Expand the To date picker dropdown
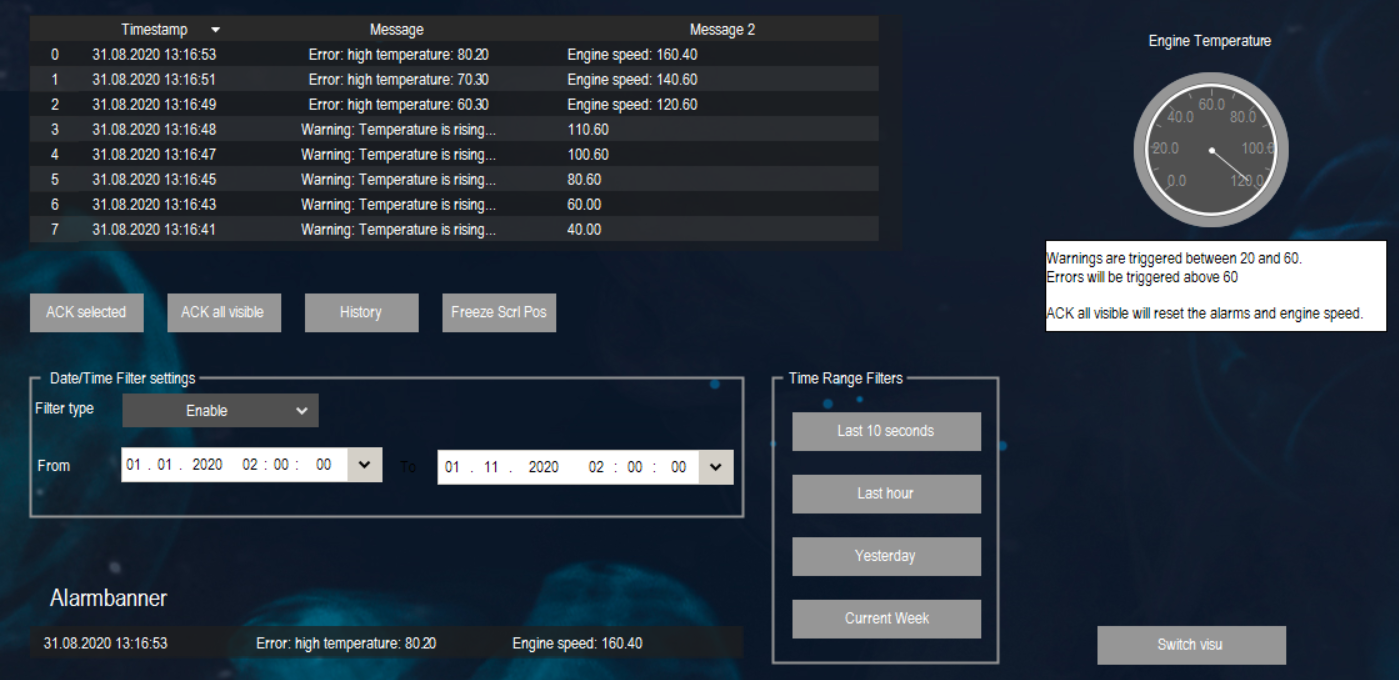Viewport: 1399px width, 680px height. tap(715, 466)
